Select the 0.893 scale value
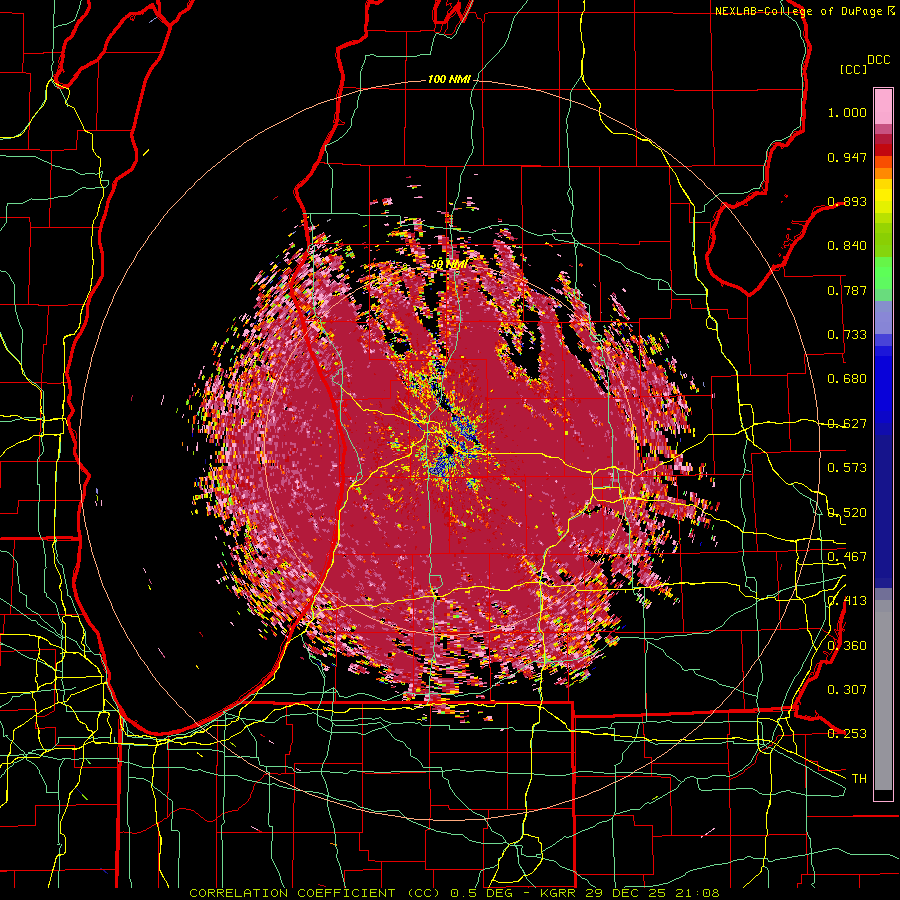This screenshot has width=900, height=900. (x=847, y=201)
